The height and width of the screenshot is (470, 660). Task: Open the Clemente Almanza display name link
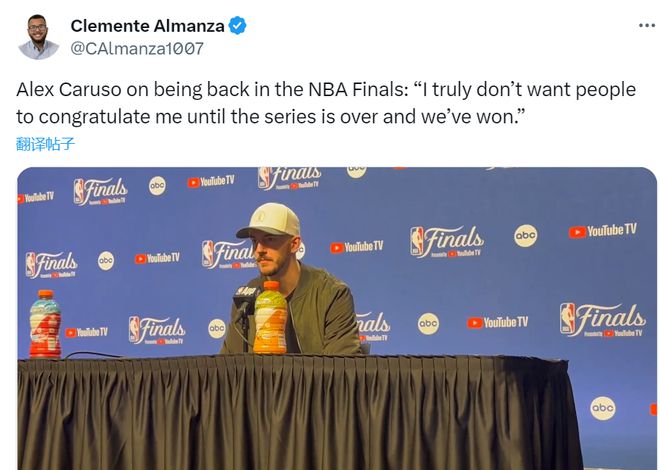147,26
